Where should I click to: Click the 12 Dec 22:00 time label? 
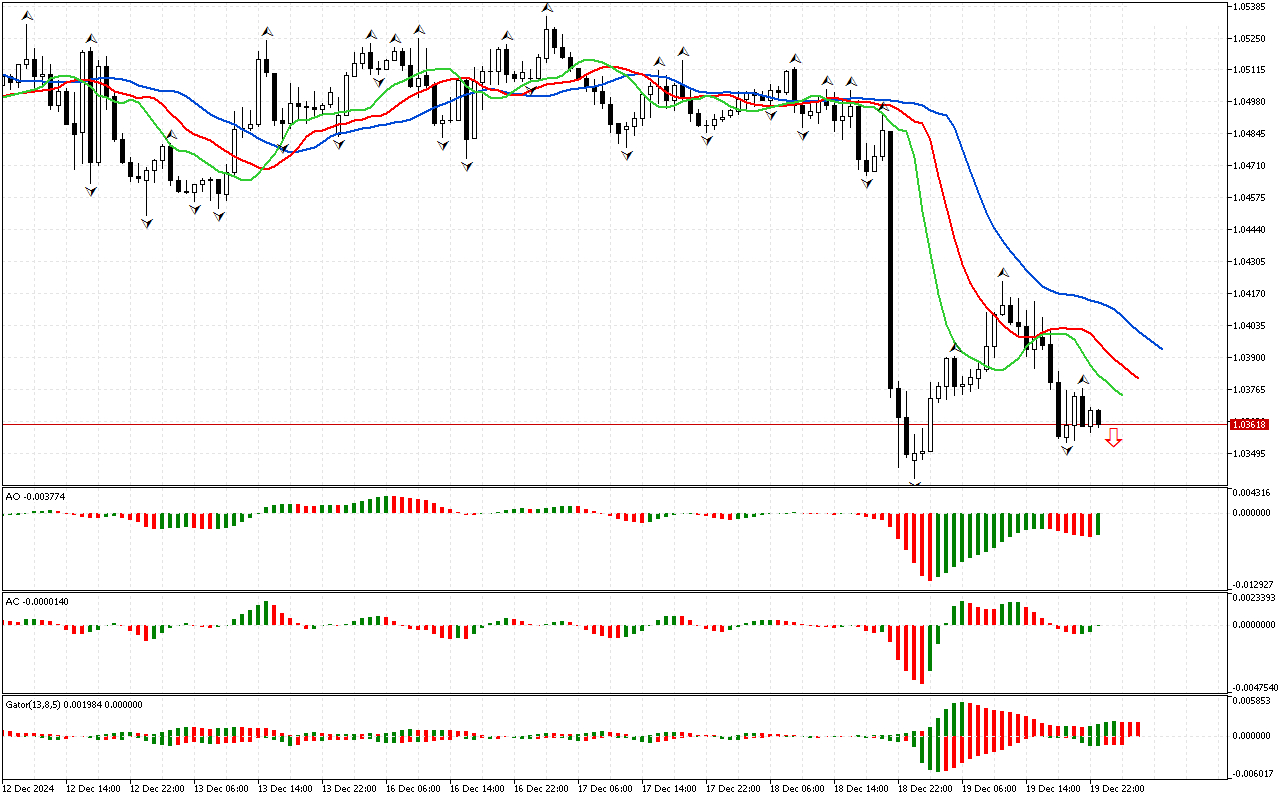157,789
